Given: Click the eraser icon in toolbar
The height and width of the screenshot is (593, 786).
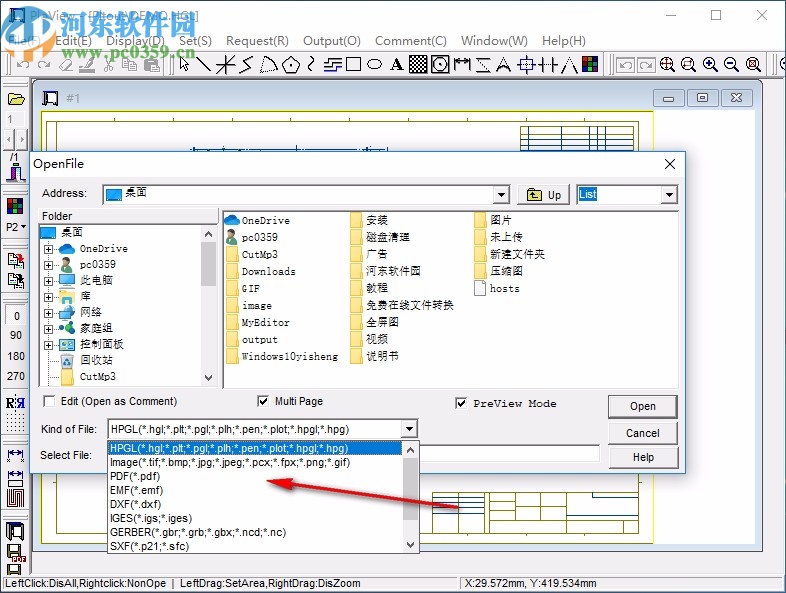Looking at the screenshot, I should (x=66, y=65).
